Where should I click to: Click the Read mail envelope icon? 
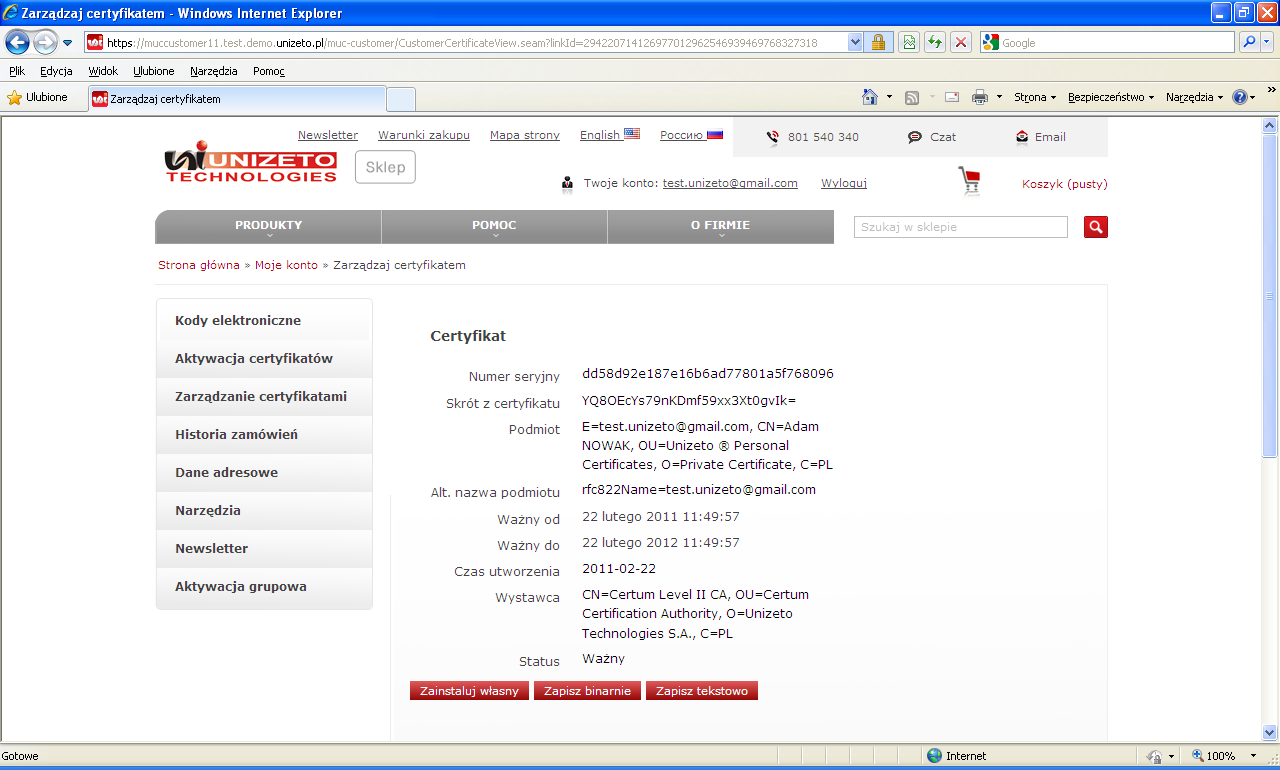pos(952,97)
